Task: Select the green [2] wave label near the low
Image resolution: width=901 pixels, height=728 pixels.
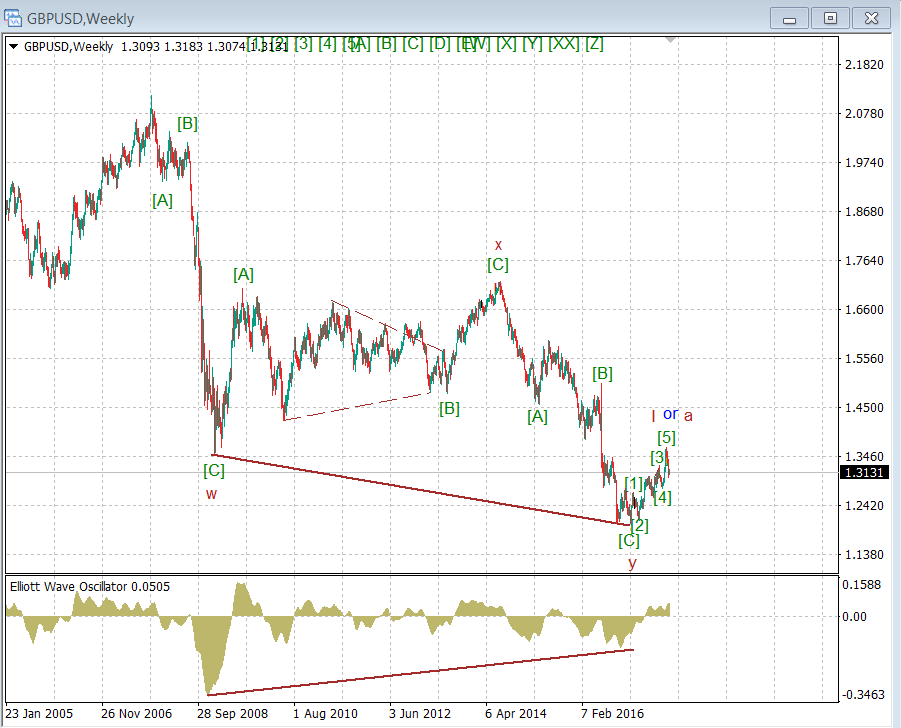Action: 640,525
